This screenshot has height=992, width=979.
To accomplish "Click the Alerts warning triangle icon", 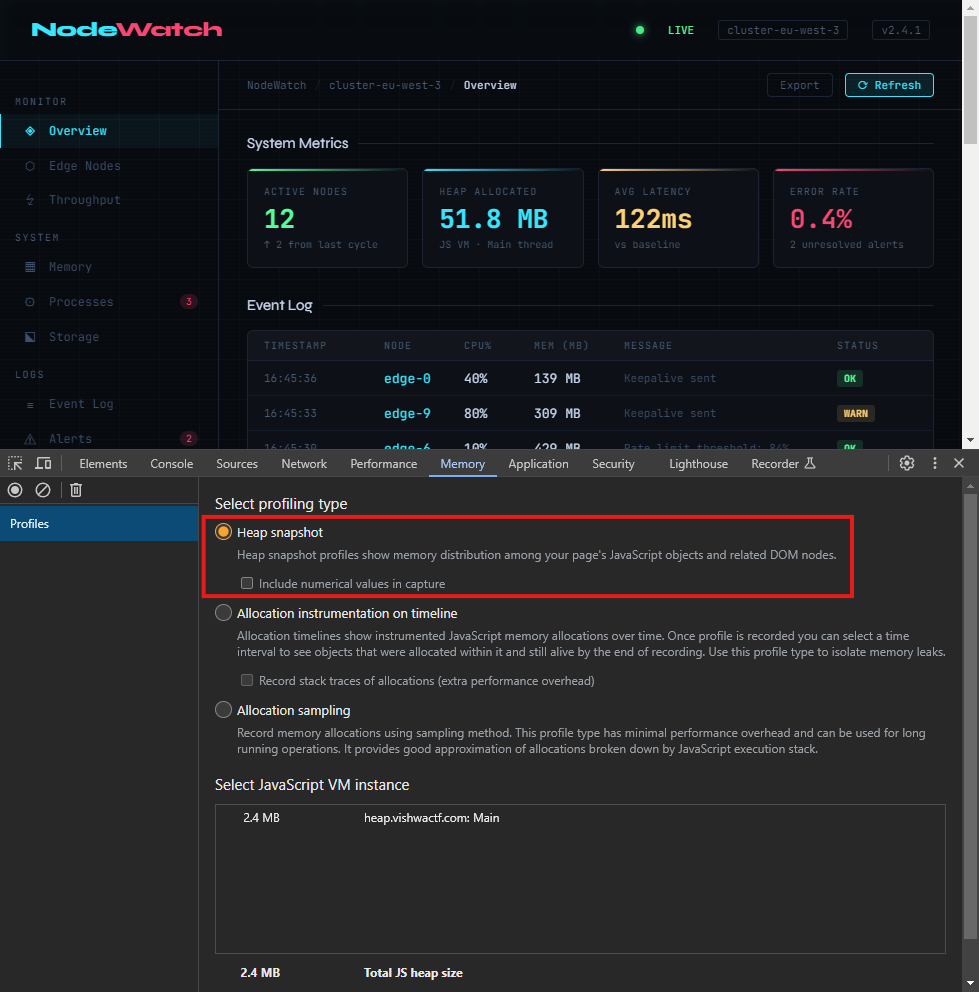I will (x=30, y=439).
